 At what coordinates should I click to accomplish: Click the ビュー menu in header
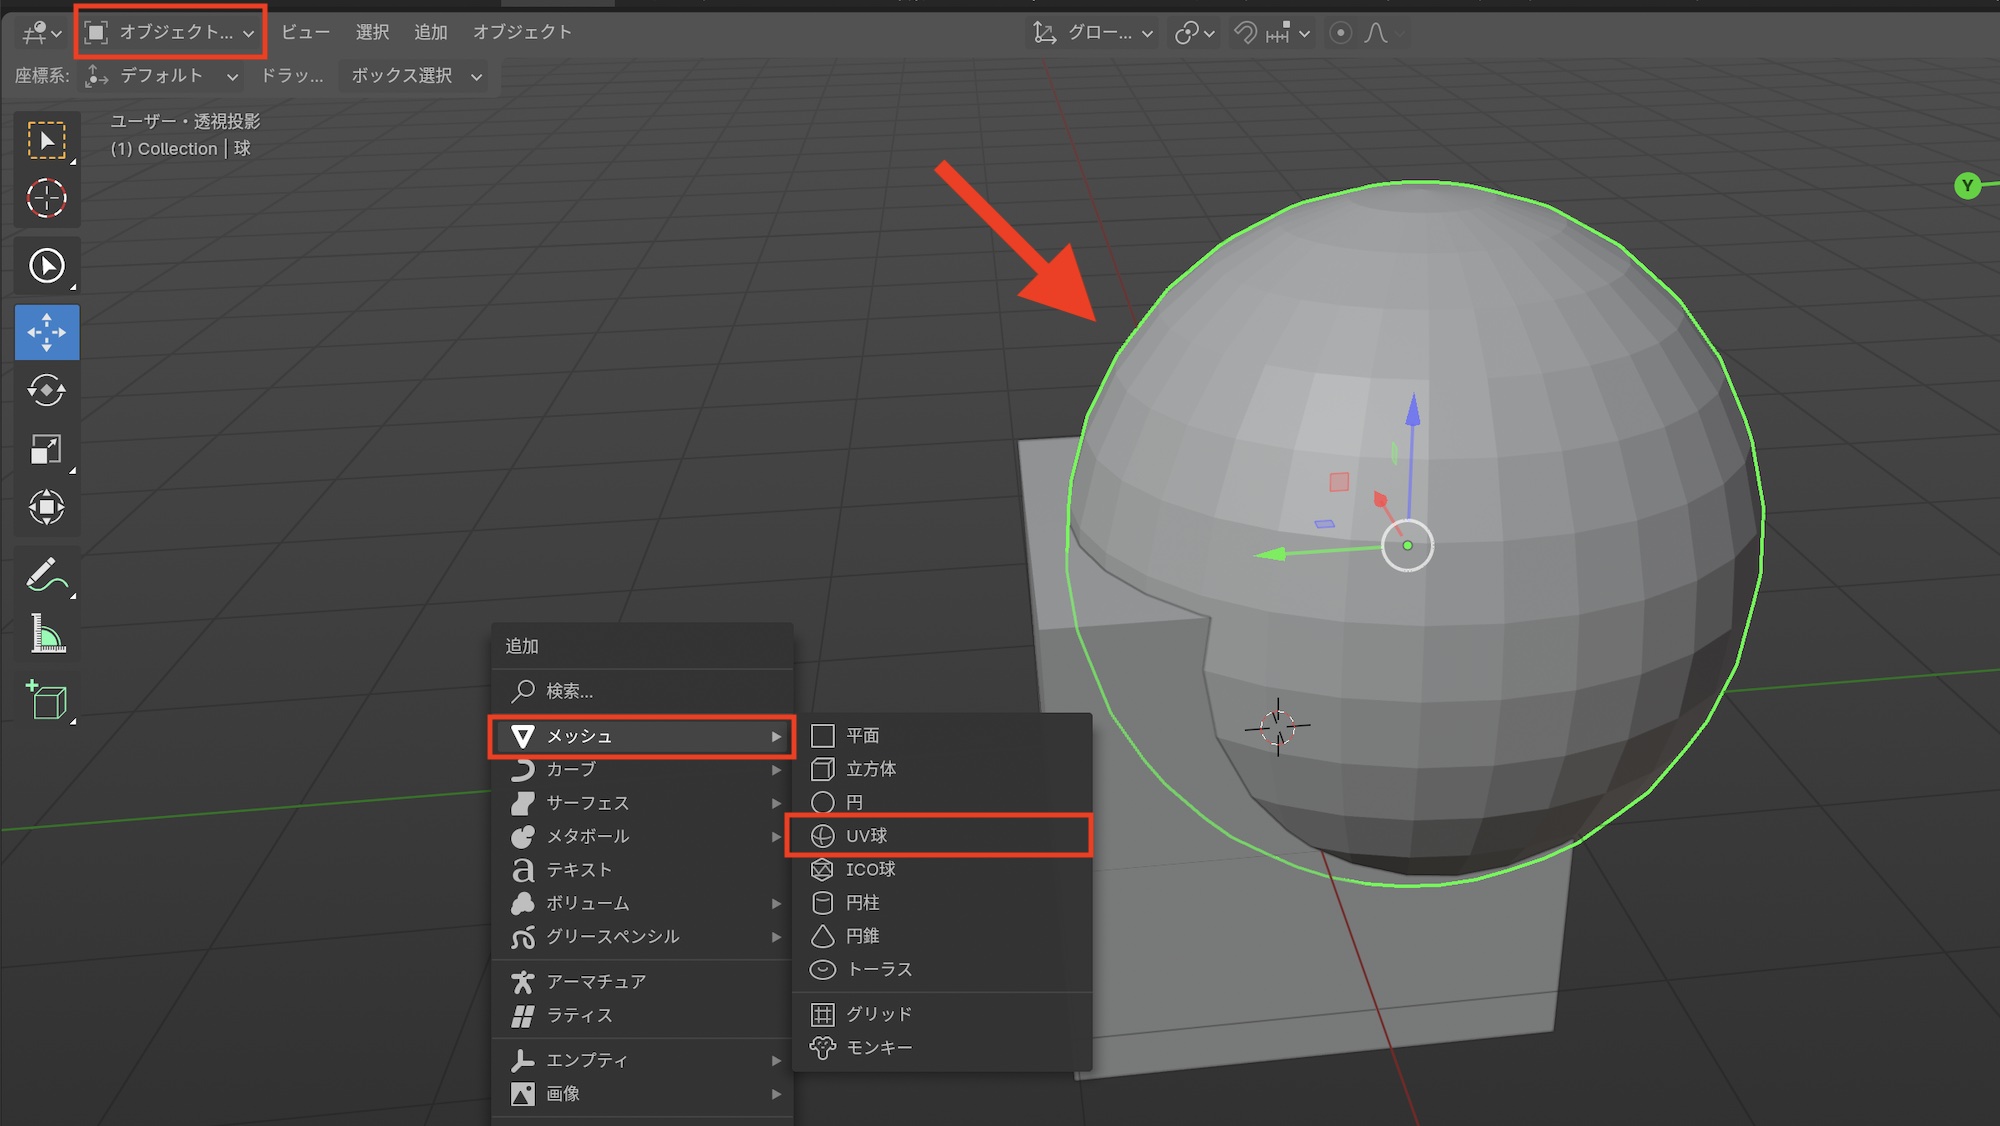(305, 33)
